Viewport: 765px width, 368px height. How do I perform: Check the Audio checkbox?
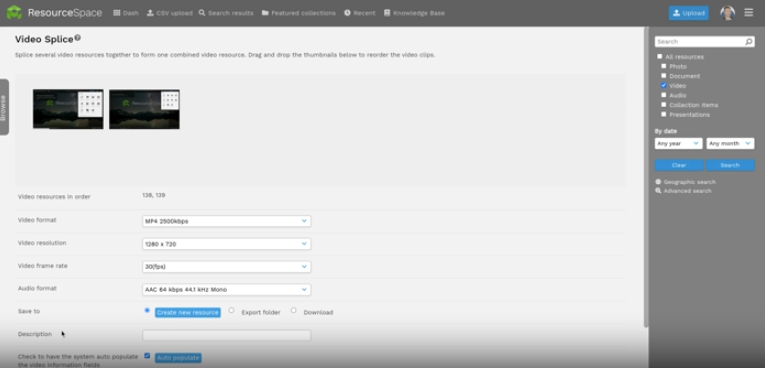(x=664, y=95)
